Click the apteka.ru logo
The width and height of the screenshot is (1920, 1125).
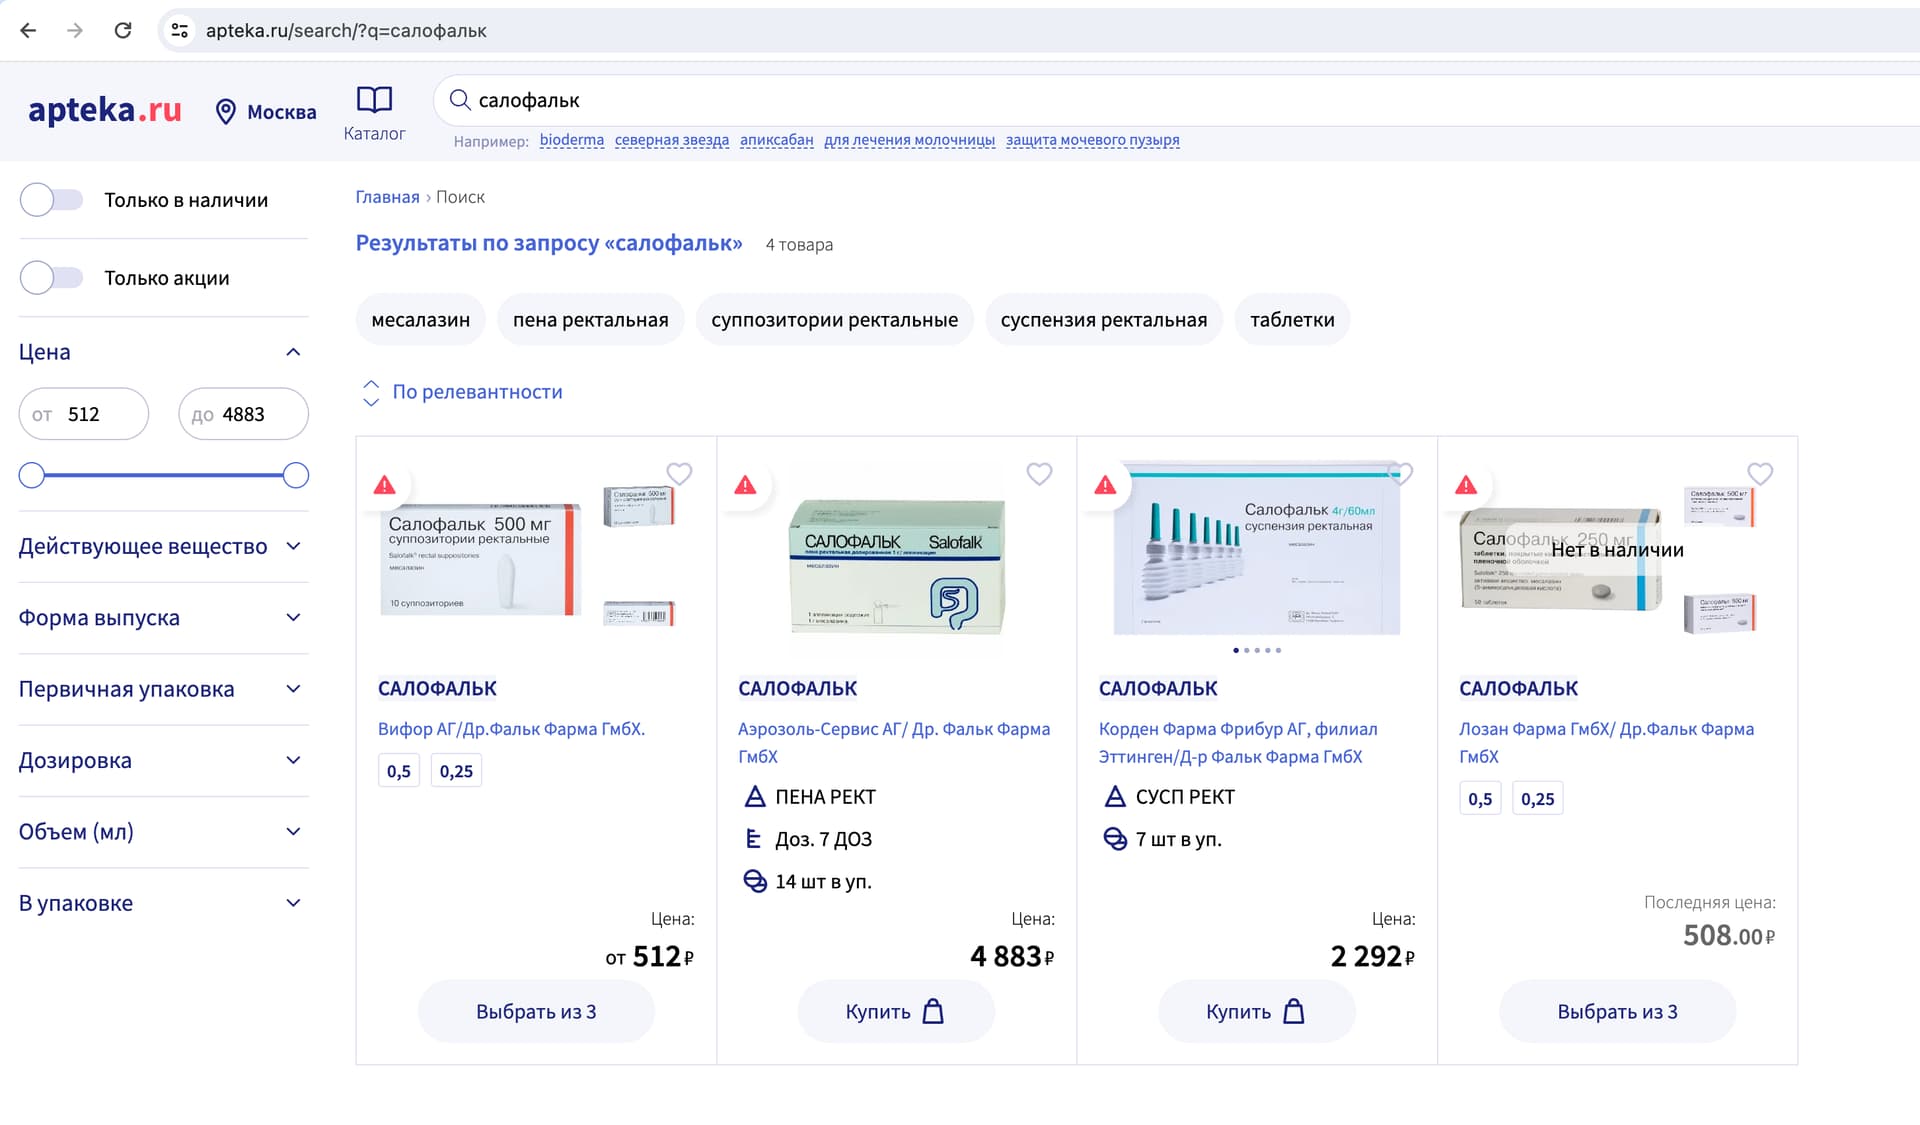click(105, 109)
